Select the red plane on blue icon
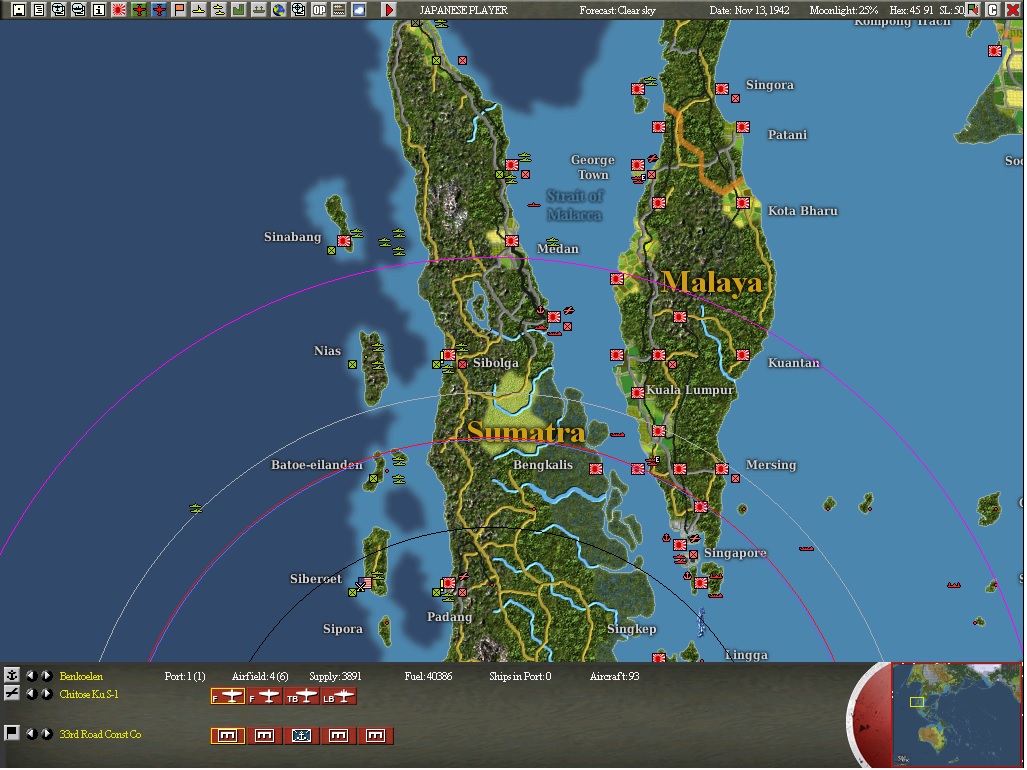This screenshot has width=1027, height=770. pos(159,10)
